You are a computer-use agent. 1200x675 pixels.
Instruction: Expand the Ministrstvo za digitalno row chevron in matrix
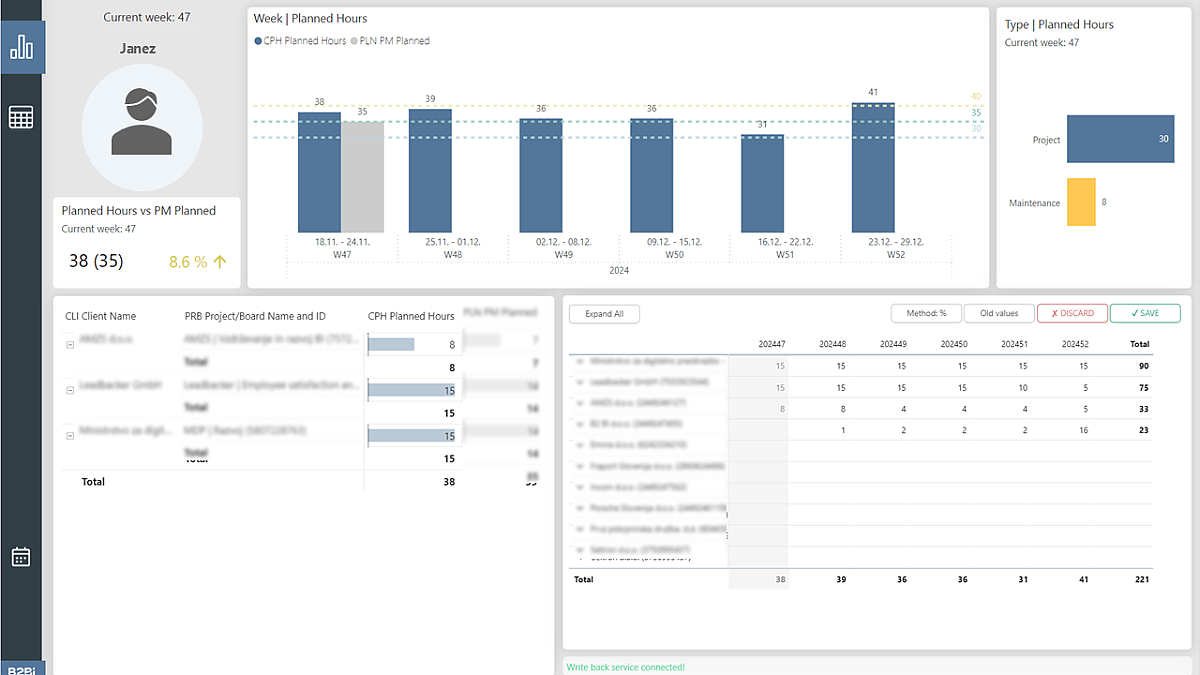(x=581, y=362)
